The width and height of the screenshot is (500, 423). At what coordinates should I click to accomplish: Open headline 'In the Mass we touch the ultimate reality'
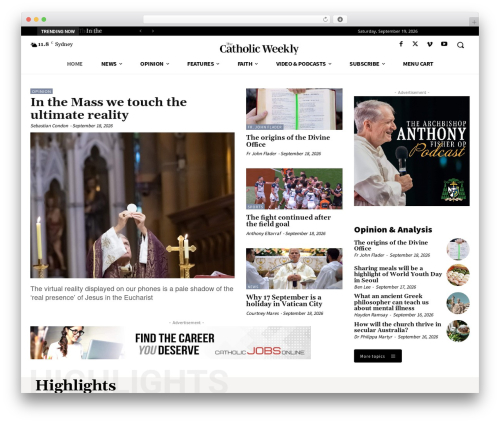pyautogui.click(x=109, y=108)
